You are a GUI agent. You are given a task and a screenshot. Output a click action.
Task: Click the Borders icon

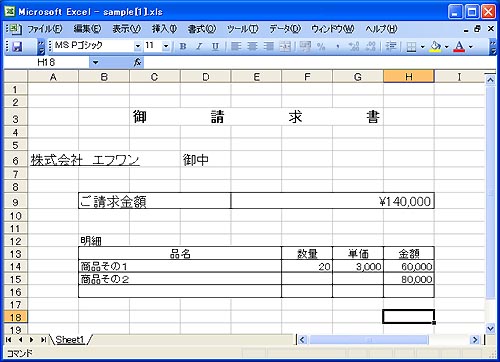tap(412, 47)
